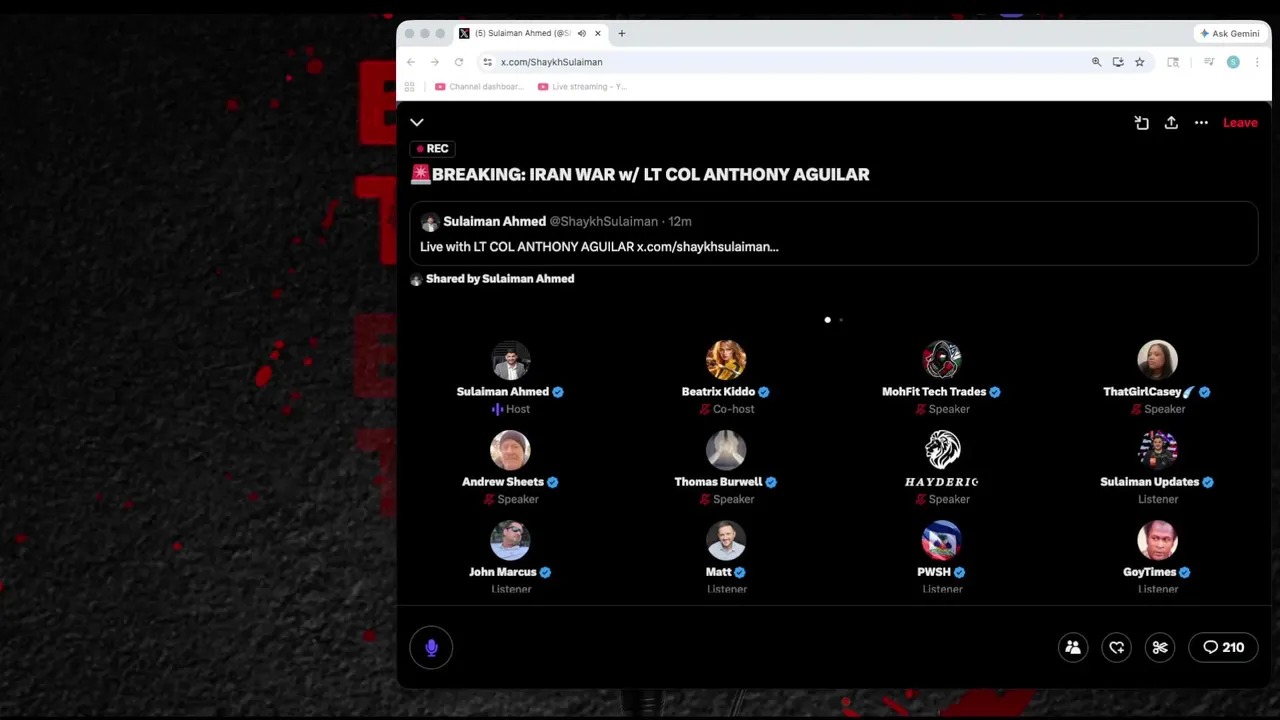Open Sulaiman Ahmed host avatar
This screenshot has height=720, width=1280.
coord(510,360)
